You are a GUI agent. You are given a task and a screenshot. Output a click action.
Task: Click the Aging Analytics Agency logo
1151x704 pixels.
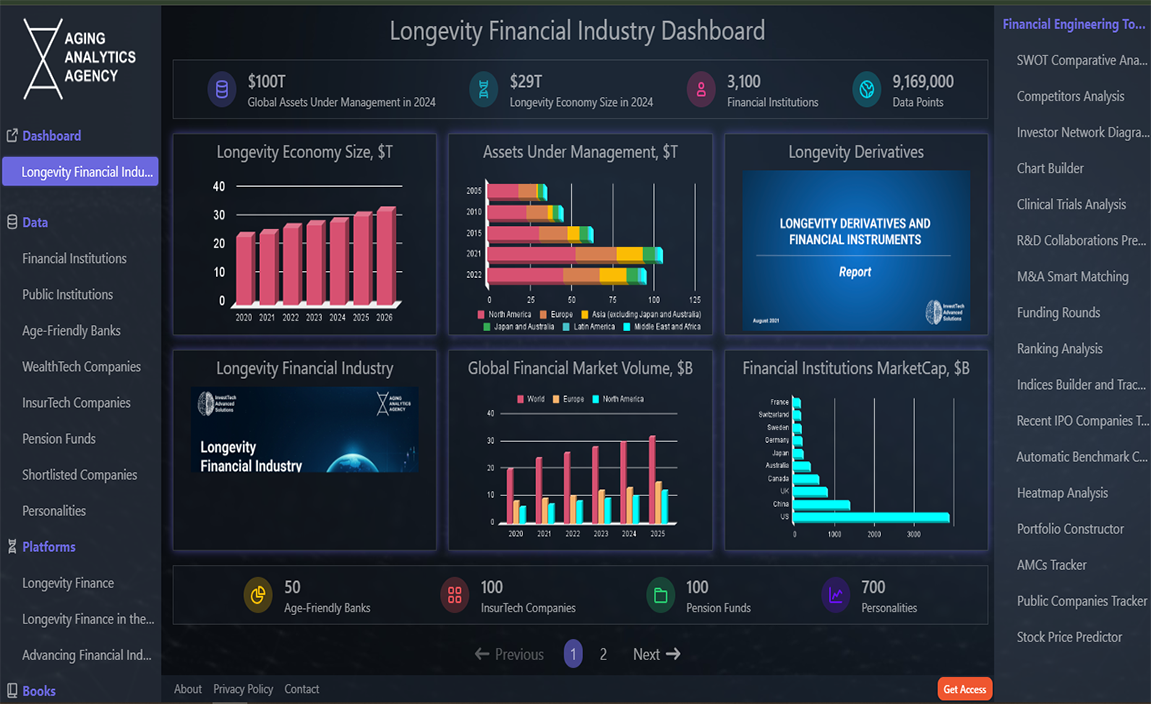(x=80, y=59)
